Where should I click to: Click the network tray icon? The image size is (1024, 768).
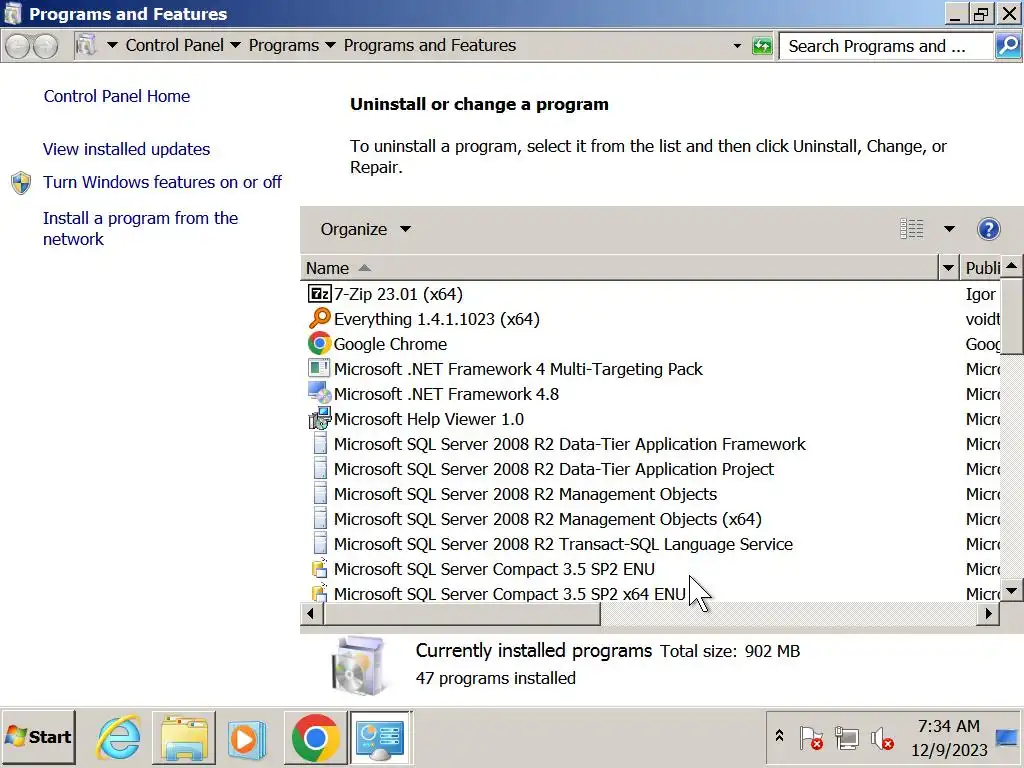[x=846, y=739]
